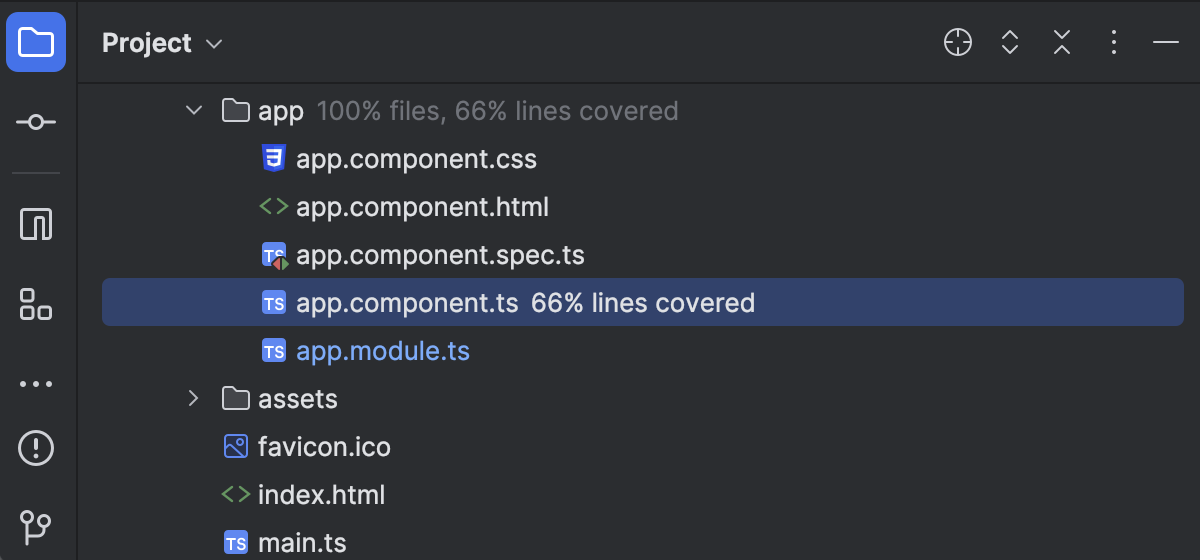Collapse all items in project tree

1062,43
